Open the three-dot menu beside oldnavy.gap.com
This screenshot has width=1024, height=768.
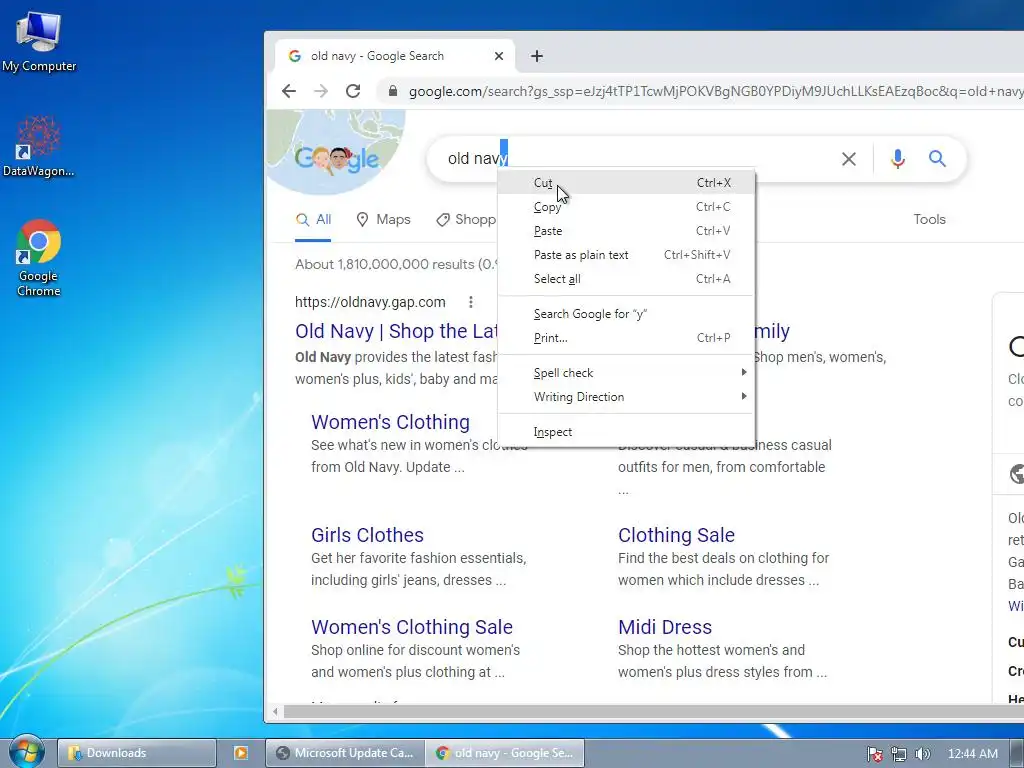click(x=471, y=302)
